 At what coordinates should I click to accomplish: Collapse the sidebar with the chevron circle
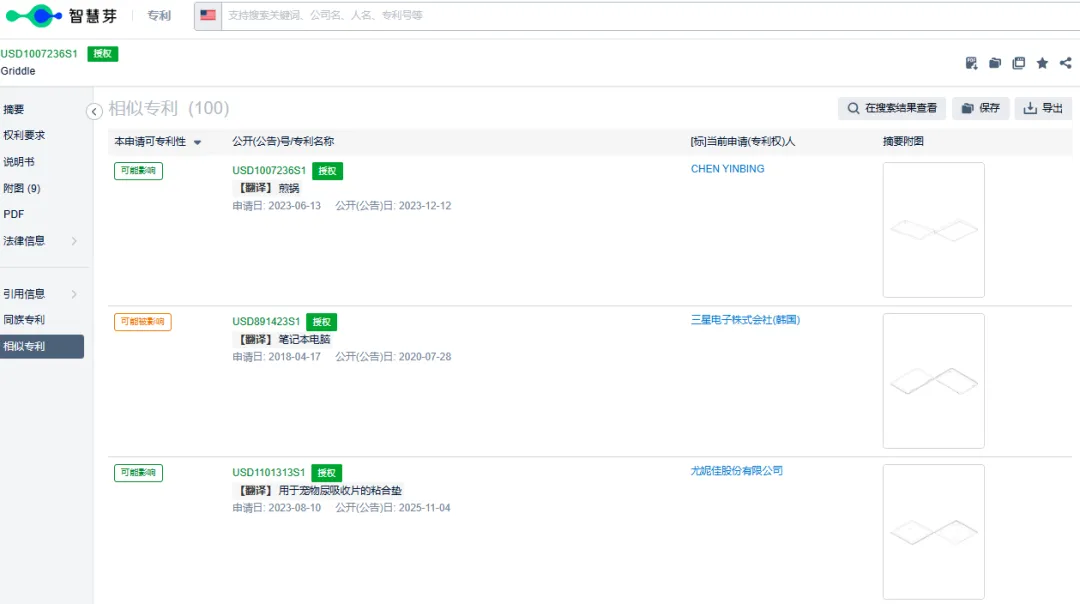94,111
